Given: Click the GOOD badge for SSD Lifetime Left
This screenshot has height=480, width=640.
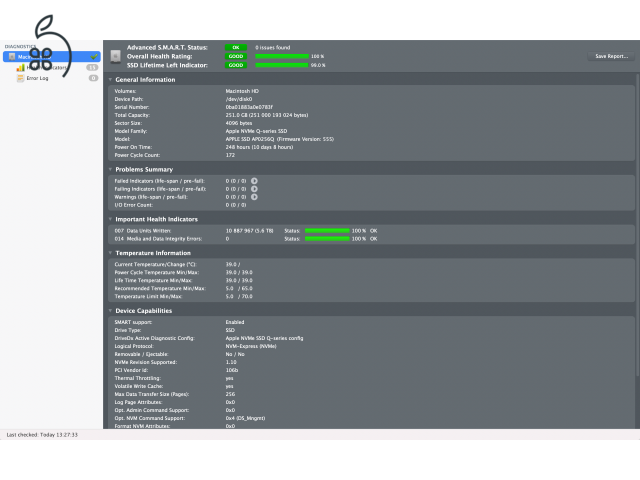Looking at the screenshot, I should (236, 65).
